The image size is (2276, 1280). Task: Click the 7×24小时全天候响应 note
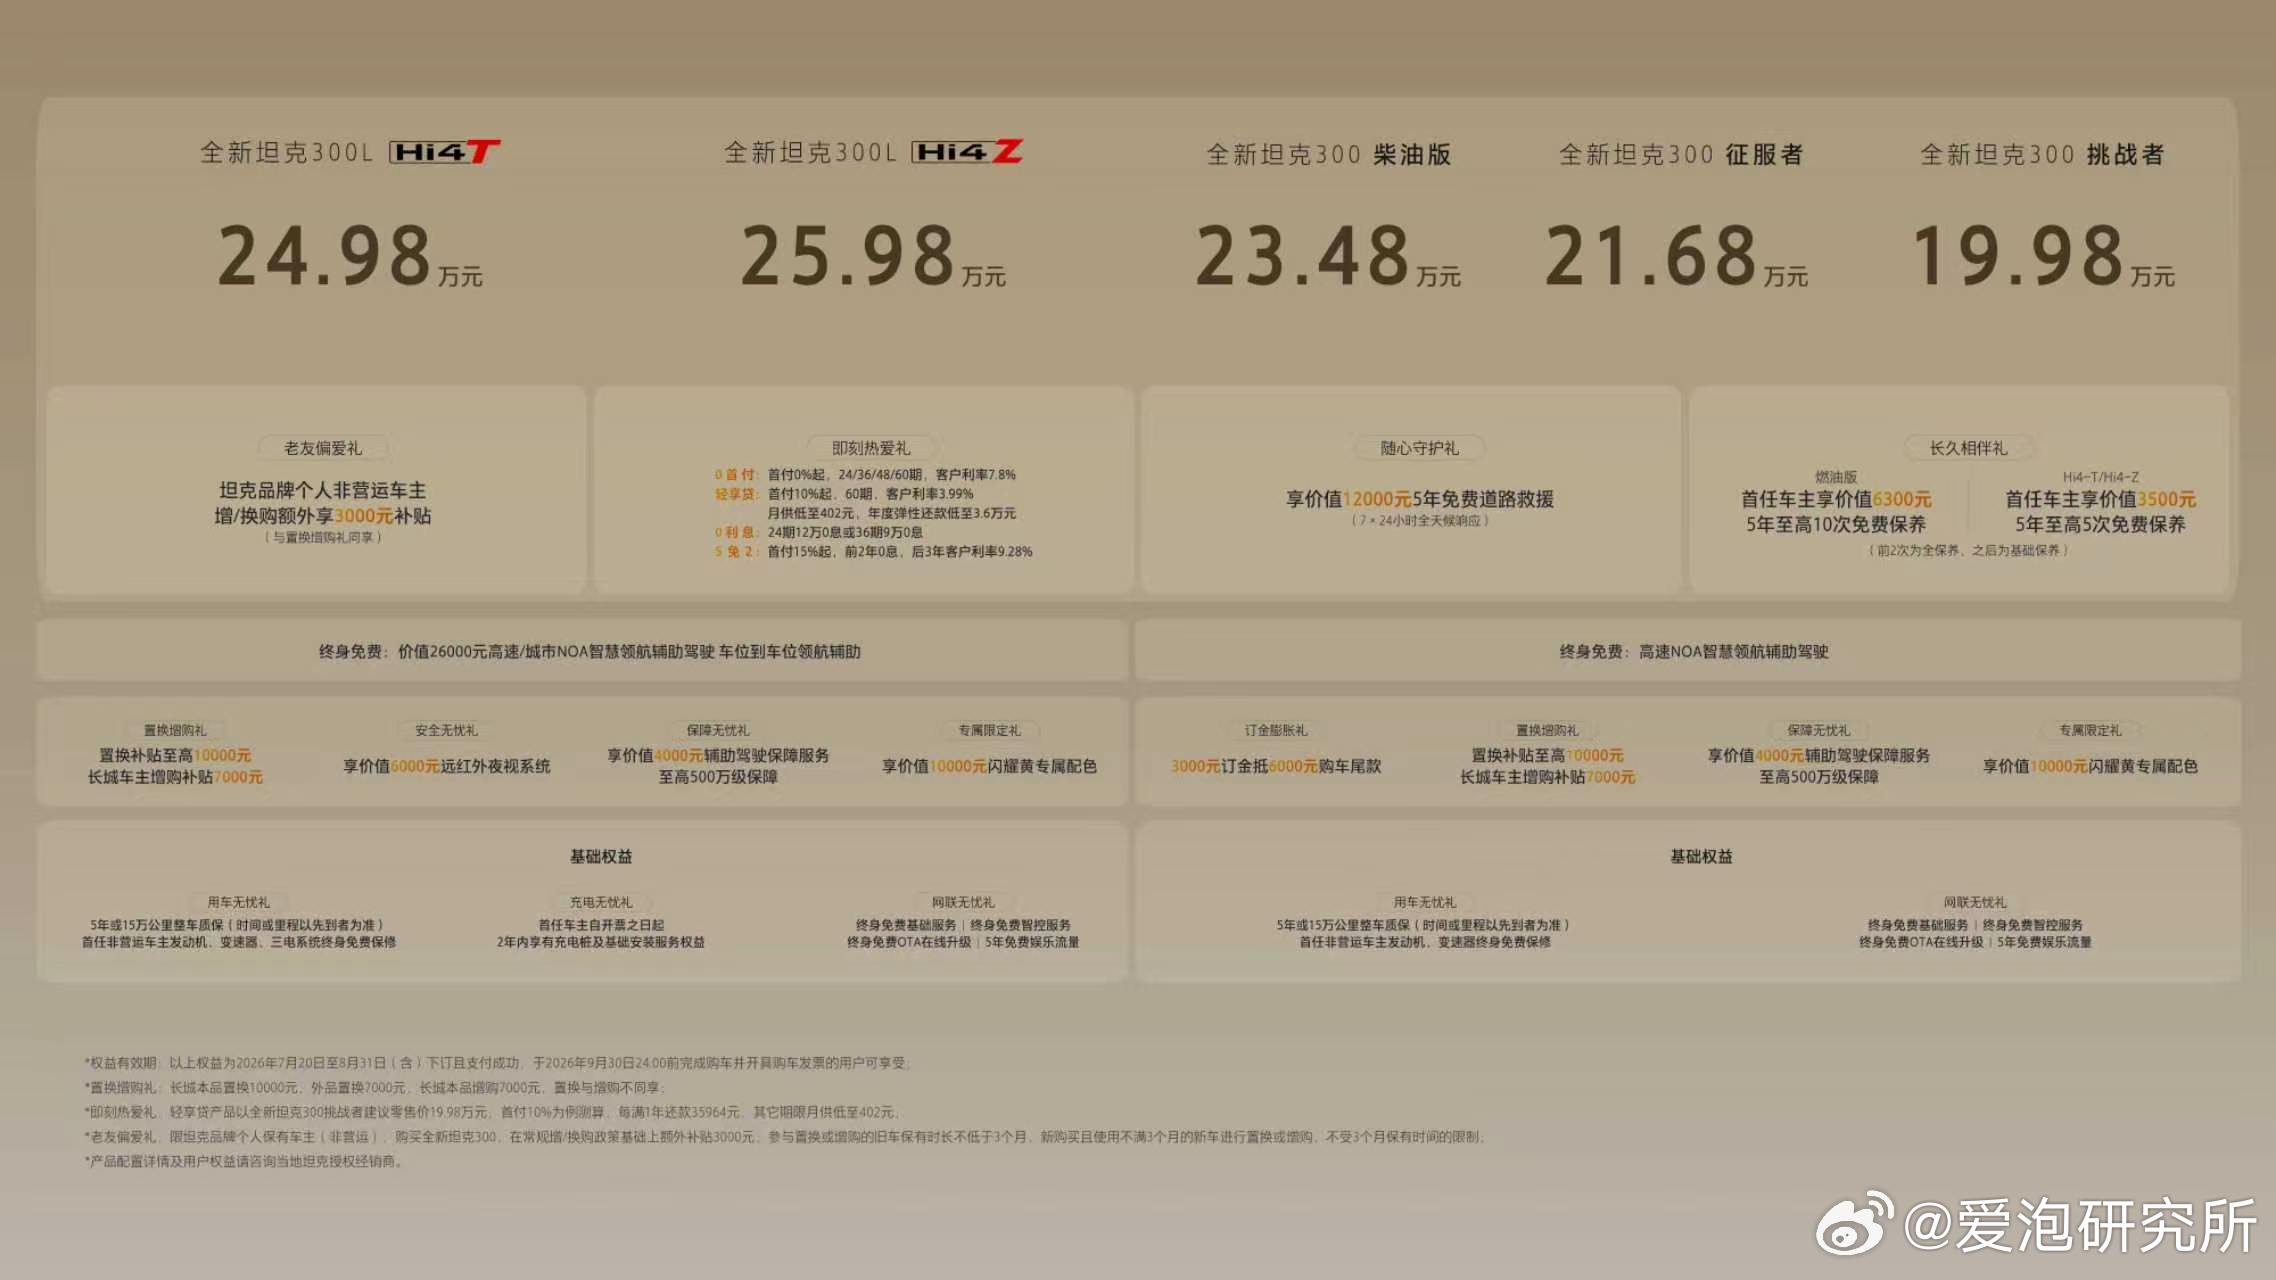pos(1420,521)
